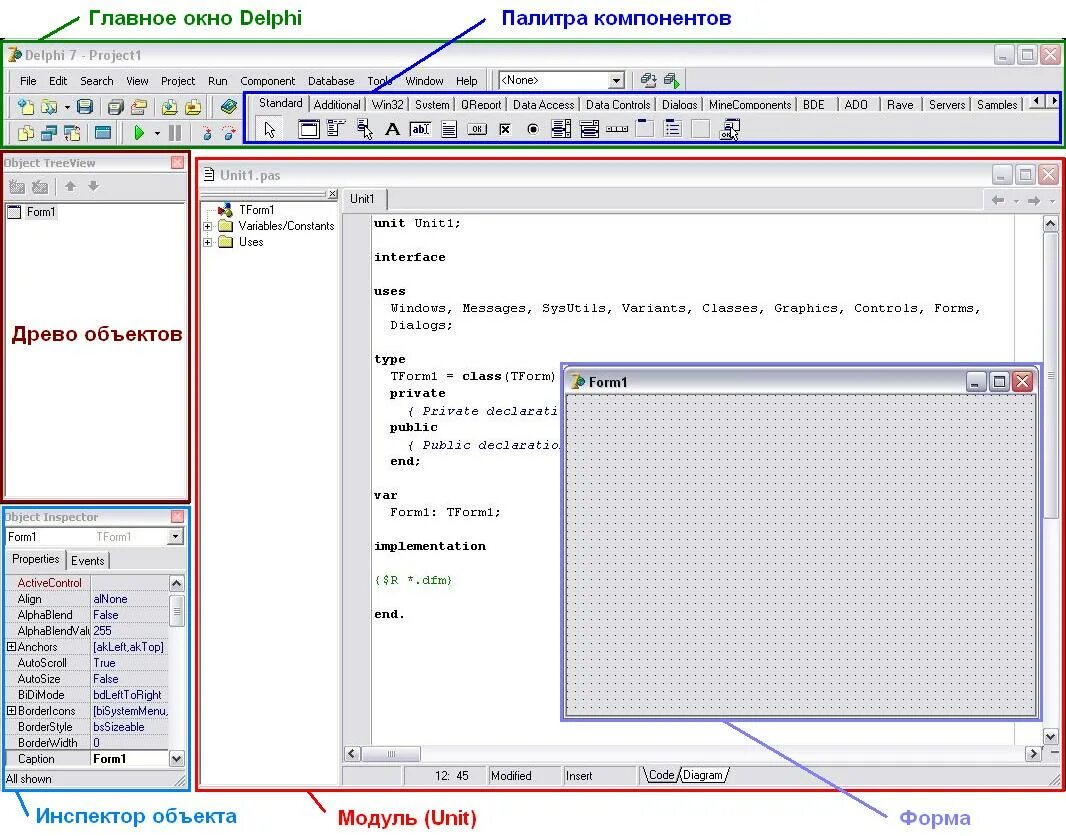
Task: Select the arrow pointer in component palette
Action: (x=270, y=129)
